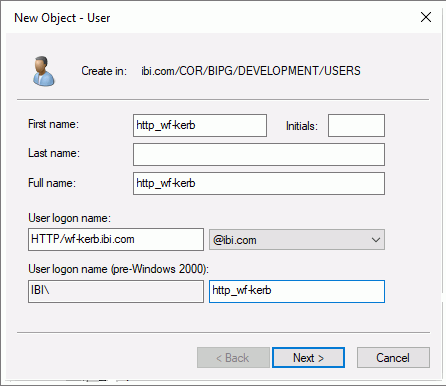Click the 'New Object - User' title text

click(x=62, y=18)
